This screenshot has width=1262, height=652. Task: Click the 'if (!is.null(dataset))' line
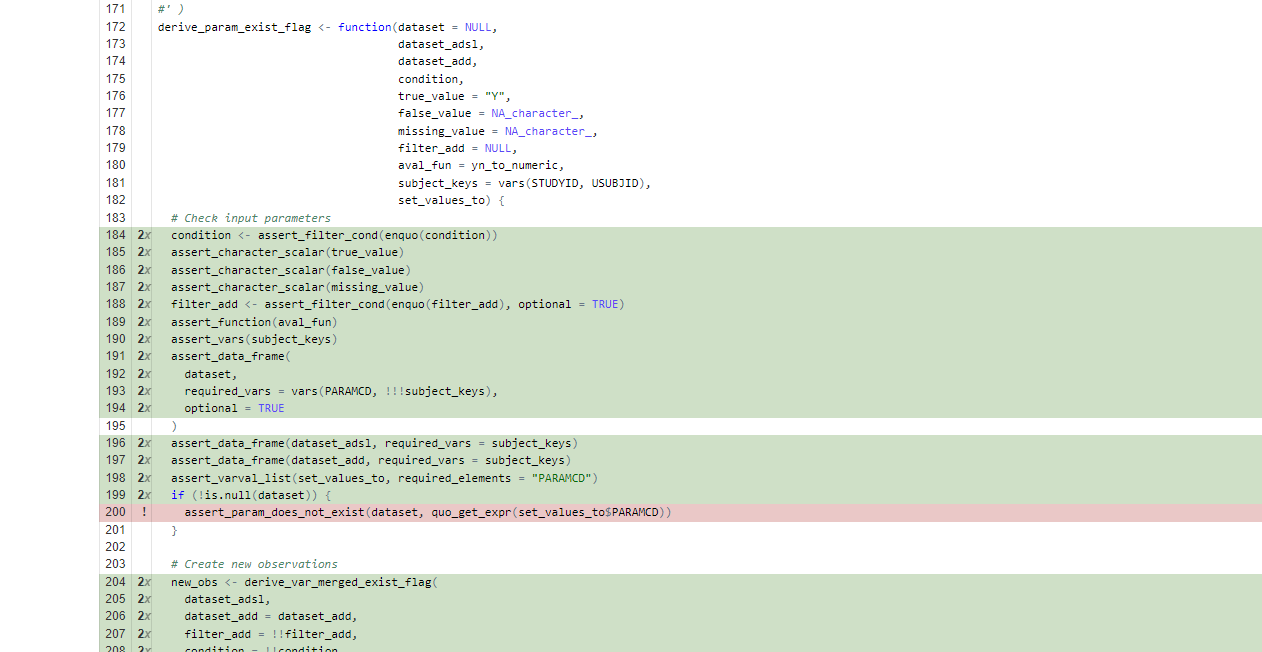pyautogui.click(x=251, y=495)
